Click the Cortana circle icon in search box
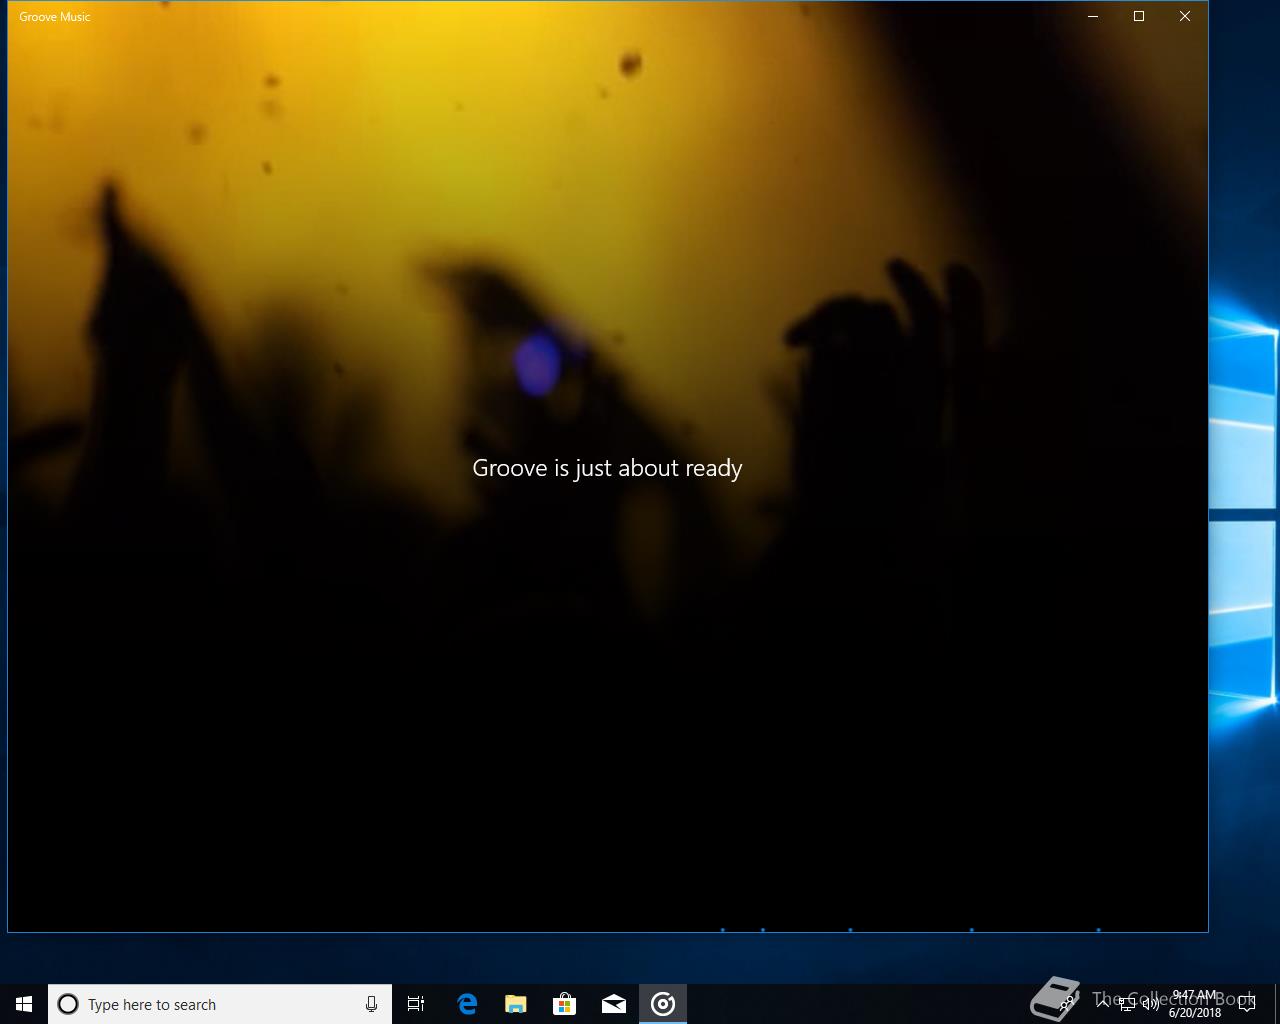This screenshot has width=1280, height=1024. [x=68, y=1004]
